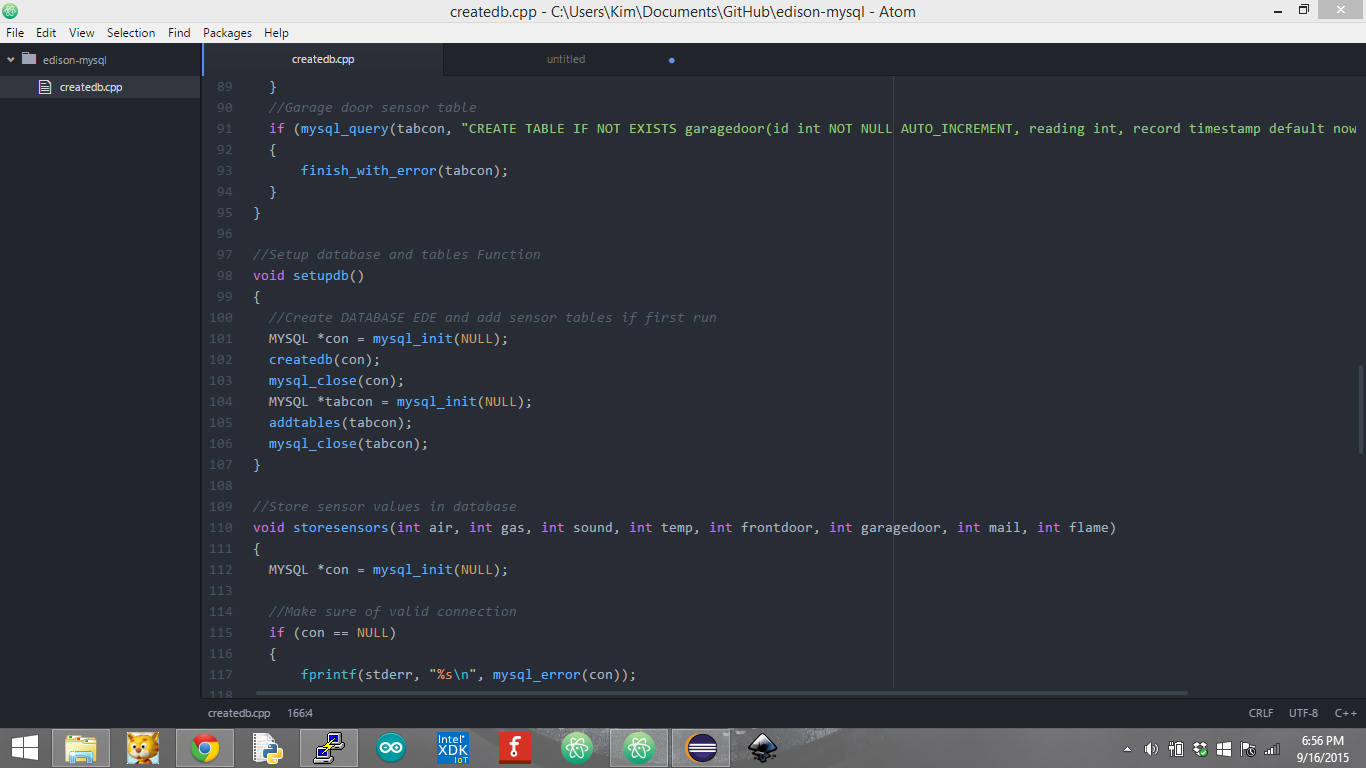
Task: Launch Arduino IDE from the taskbar
Action: point(391,748)
